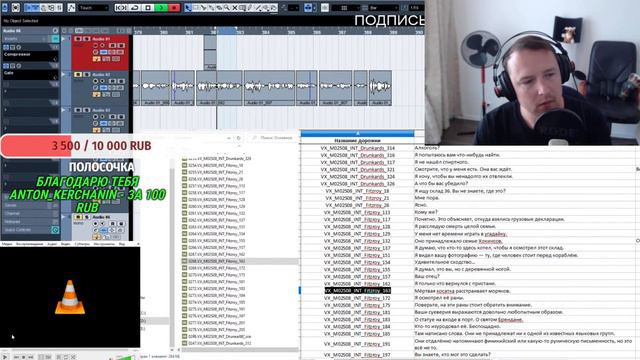Select cell VX_M02508_INT_Drunkards_317 in spreadsheet
The height and width of the screenshot is (360, 640).
(358, 162)
